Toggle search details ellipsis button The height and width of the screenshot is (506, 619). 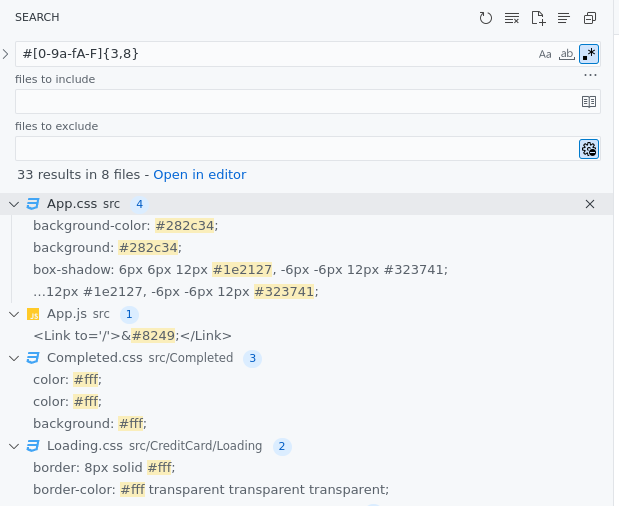pos(590,75)
